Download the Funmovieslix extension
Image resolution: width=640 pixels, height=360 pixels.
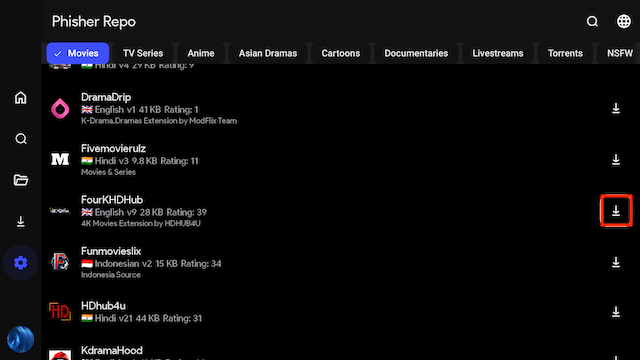pyautogui.click(x=616, y=262)
